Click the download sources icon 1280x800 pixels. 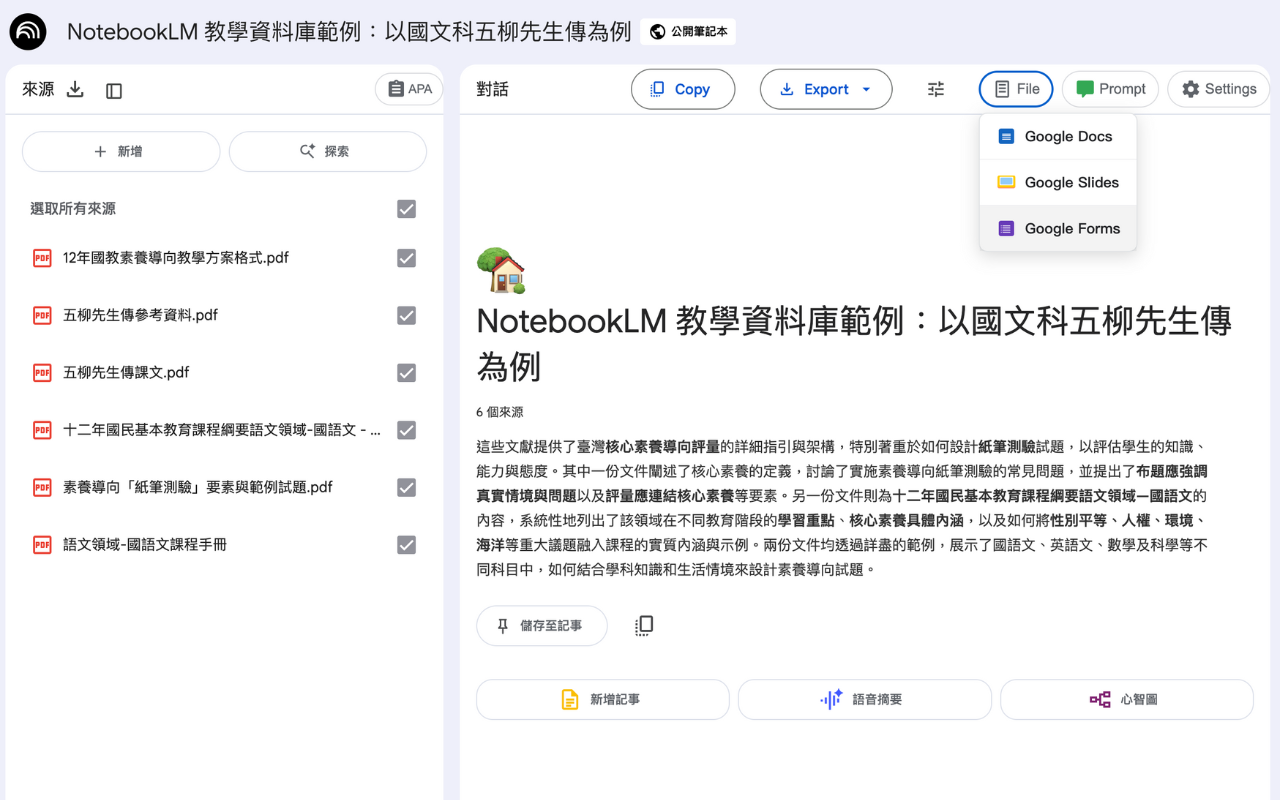pyautogui.click(x=75, y=89)
